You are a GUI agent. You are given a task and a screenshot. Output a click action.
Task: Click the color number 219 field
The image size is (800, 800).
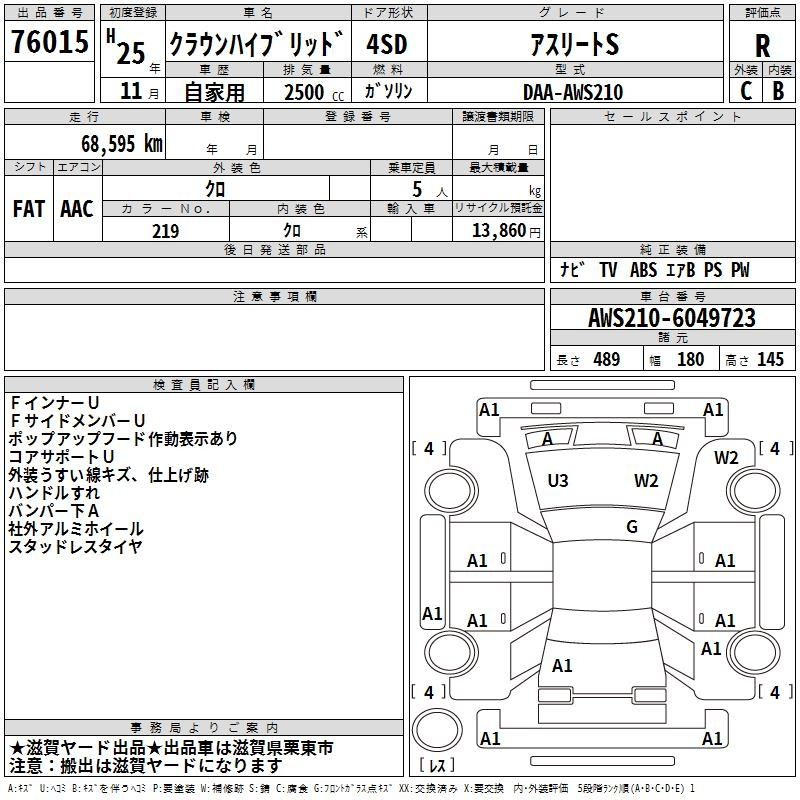166,231
